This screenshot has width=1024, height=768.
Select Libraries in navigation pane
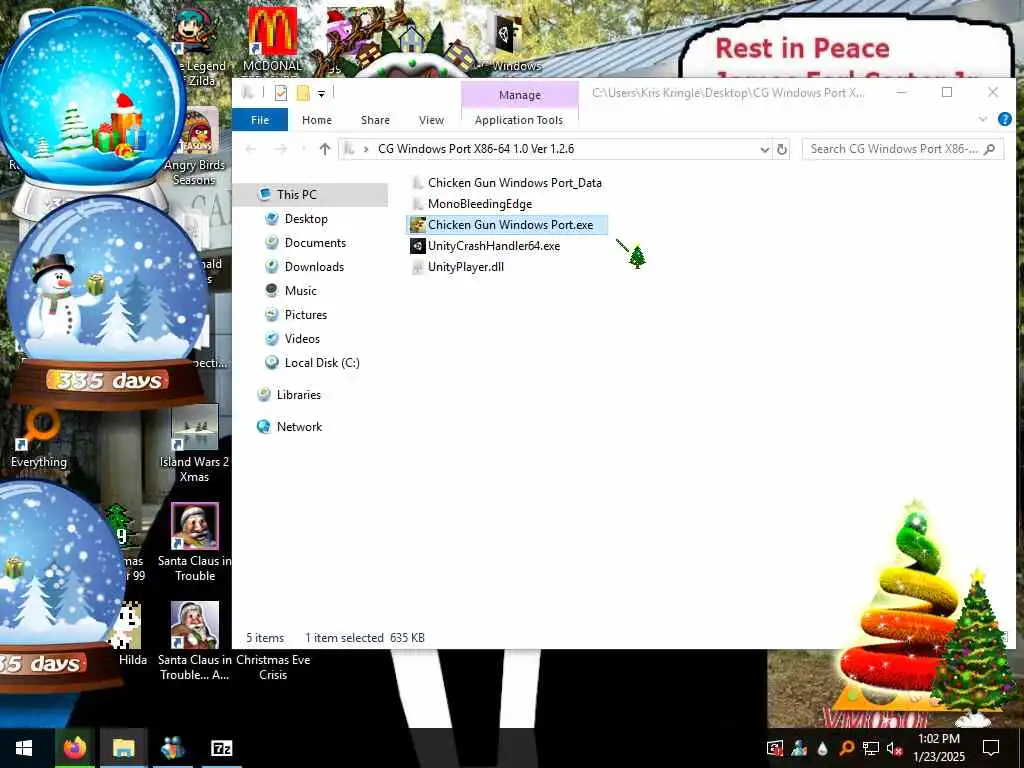[298, 395]
